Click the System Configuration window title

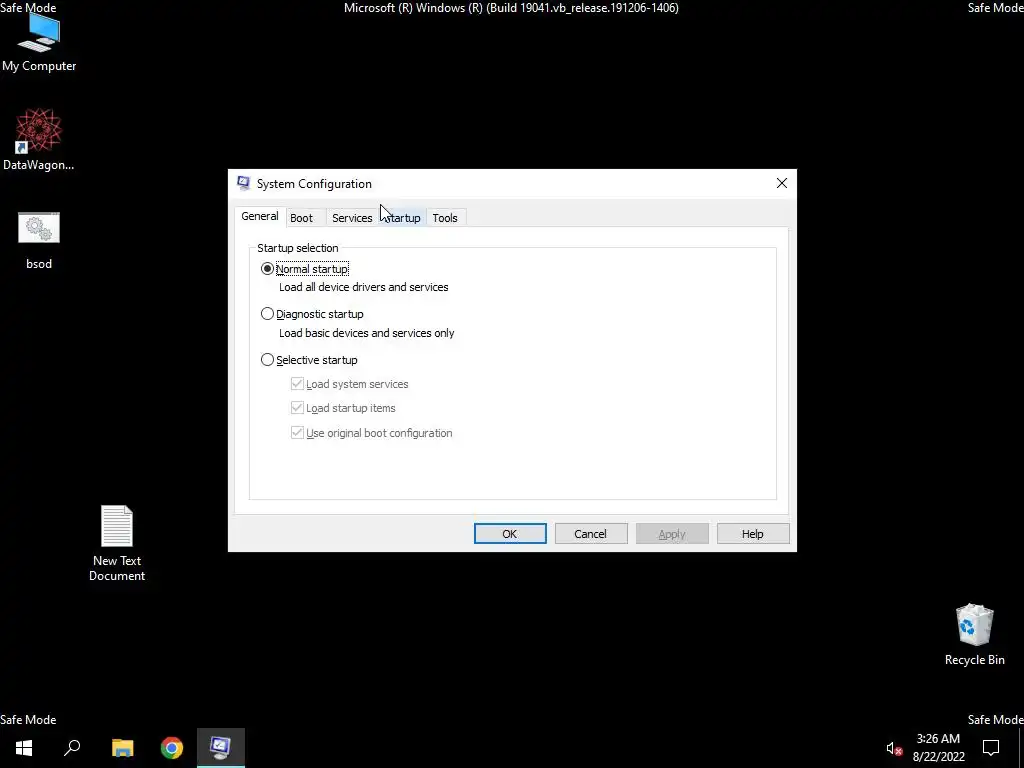[x=314, y=184]
